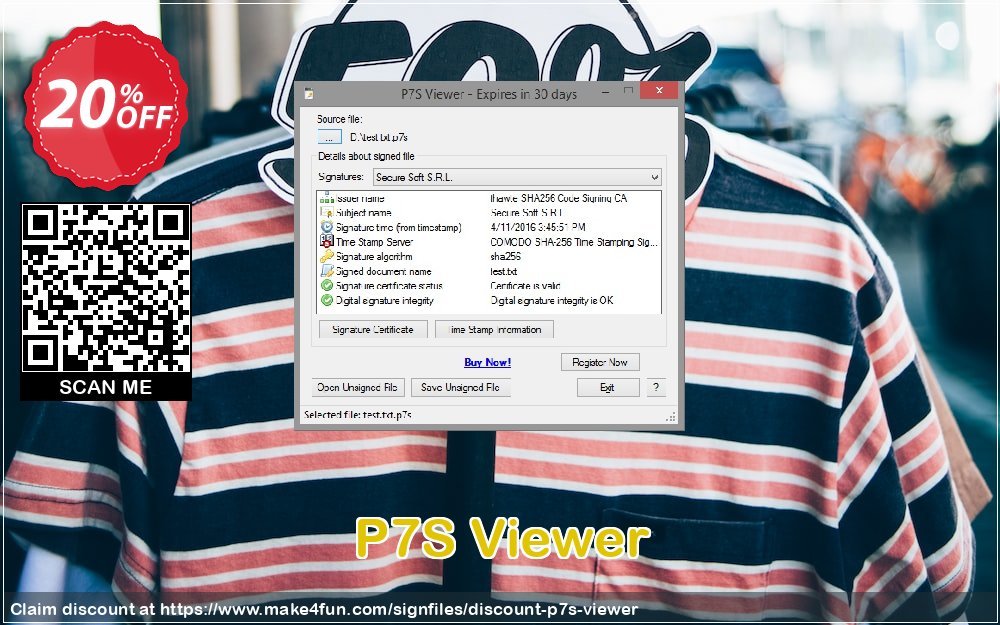Viewport: 1000px width, 625px height.
Task: Click the D:\test.txt.p7s source file path
Action: 379,137
